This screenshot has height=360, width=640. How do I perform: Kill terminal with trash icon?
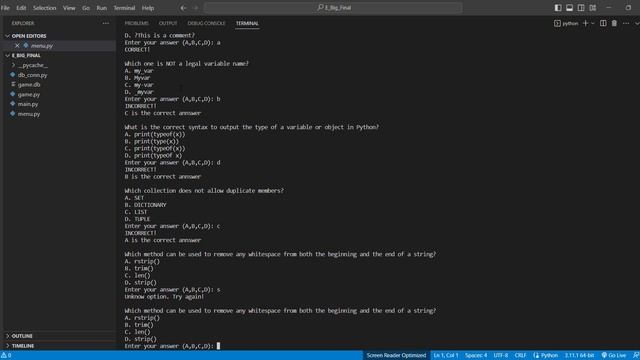[614, 23]
